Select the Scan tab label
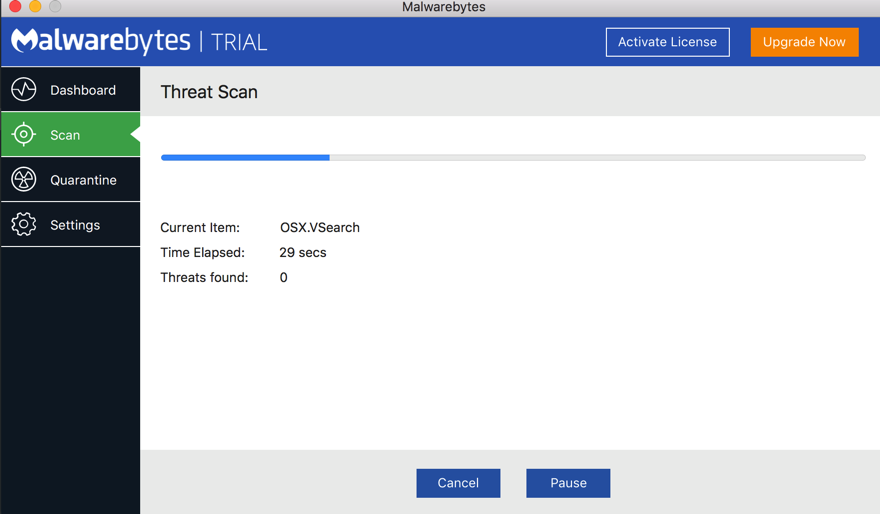The width and height of the screenshot is (880, 514). click(x=65, y=135)
